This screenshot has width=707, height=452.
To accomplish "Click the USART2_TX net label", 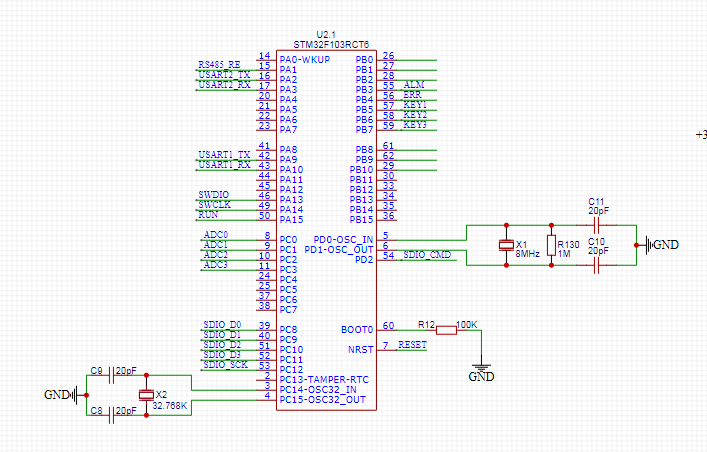I will 224,75.
